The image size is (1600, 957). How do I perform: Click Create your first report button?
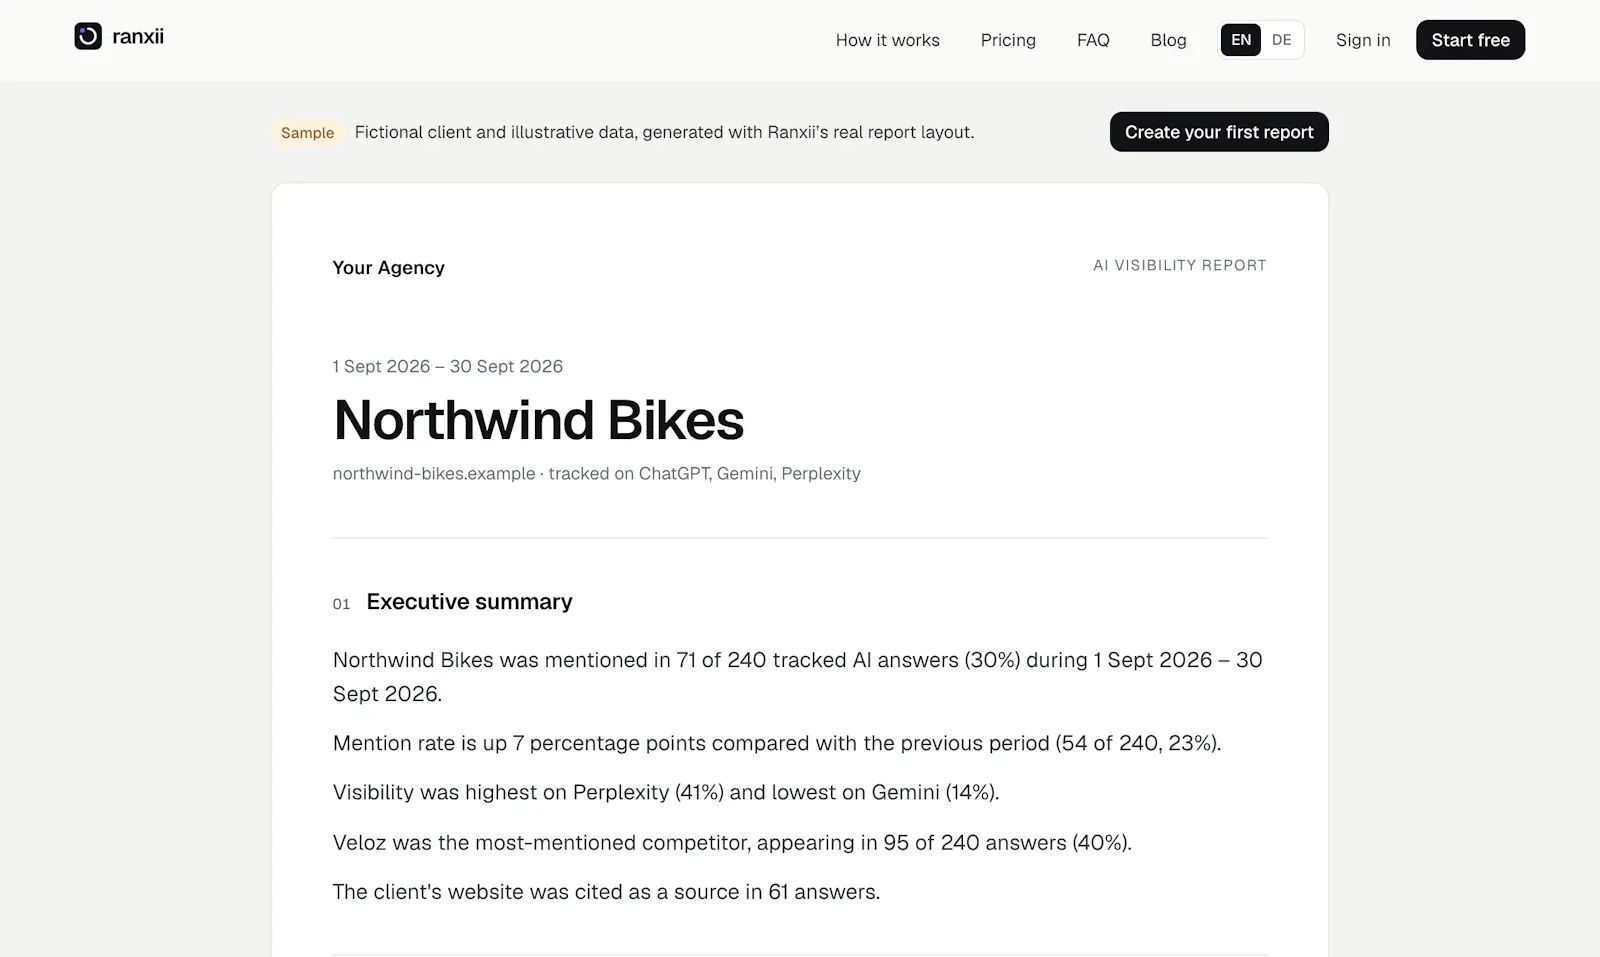1219,132
